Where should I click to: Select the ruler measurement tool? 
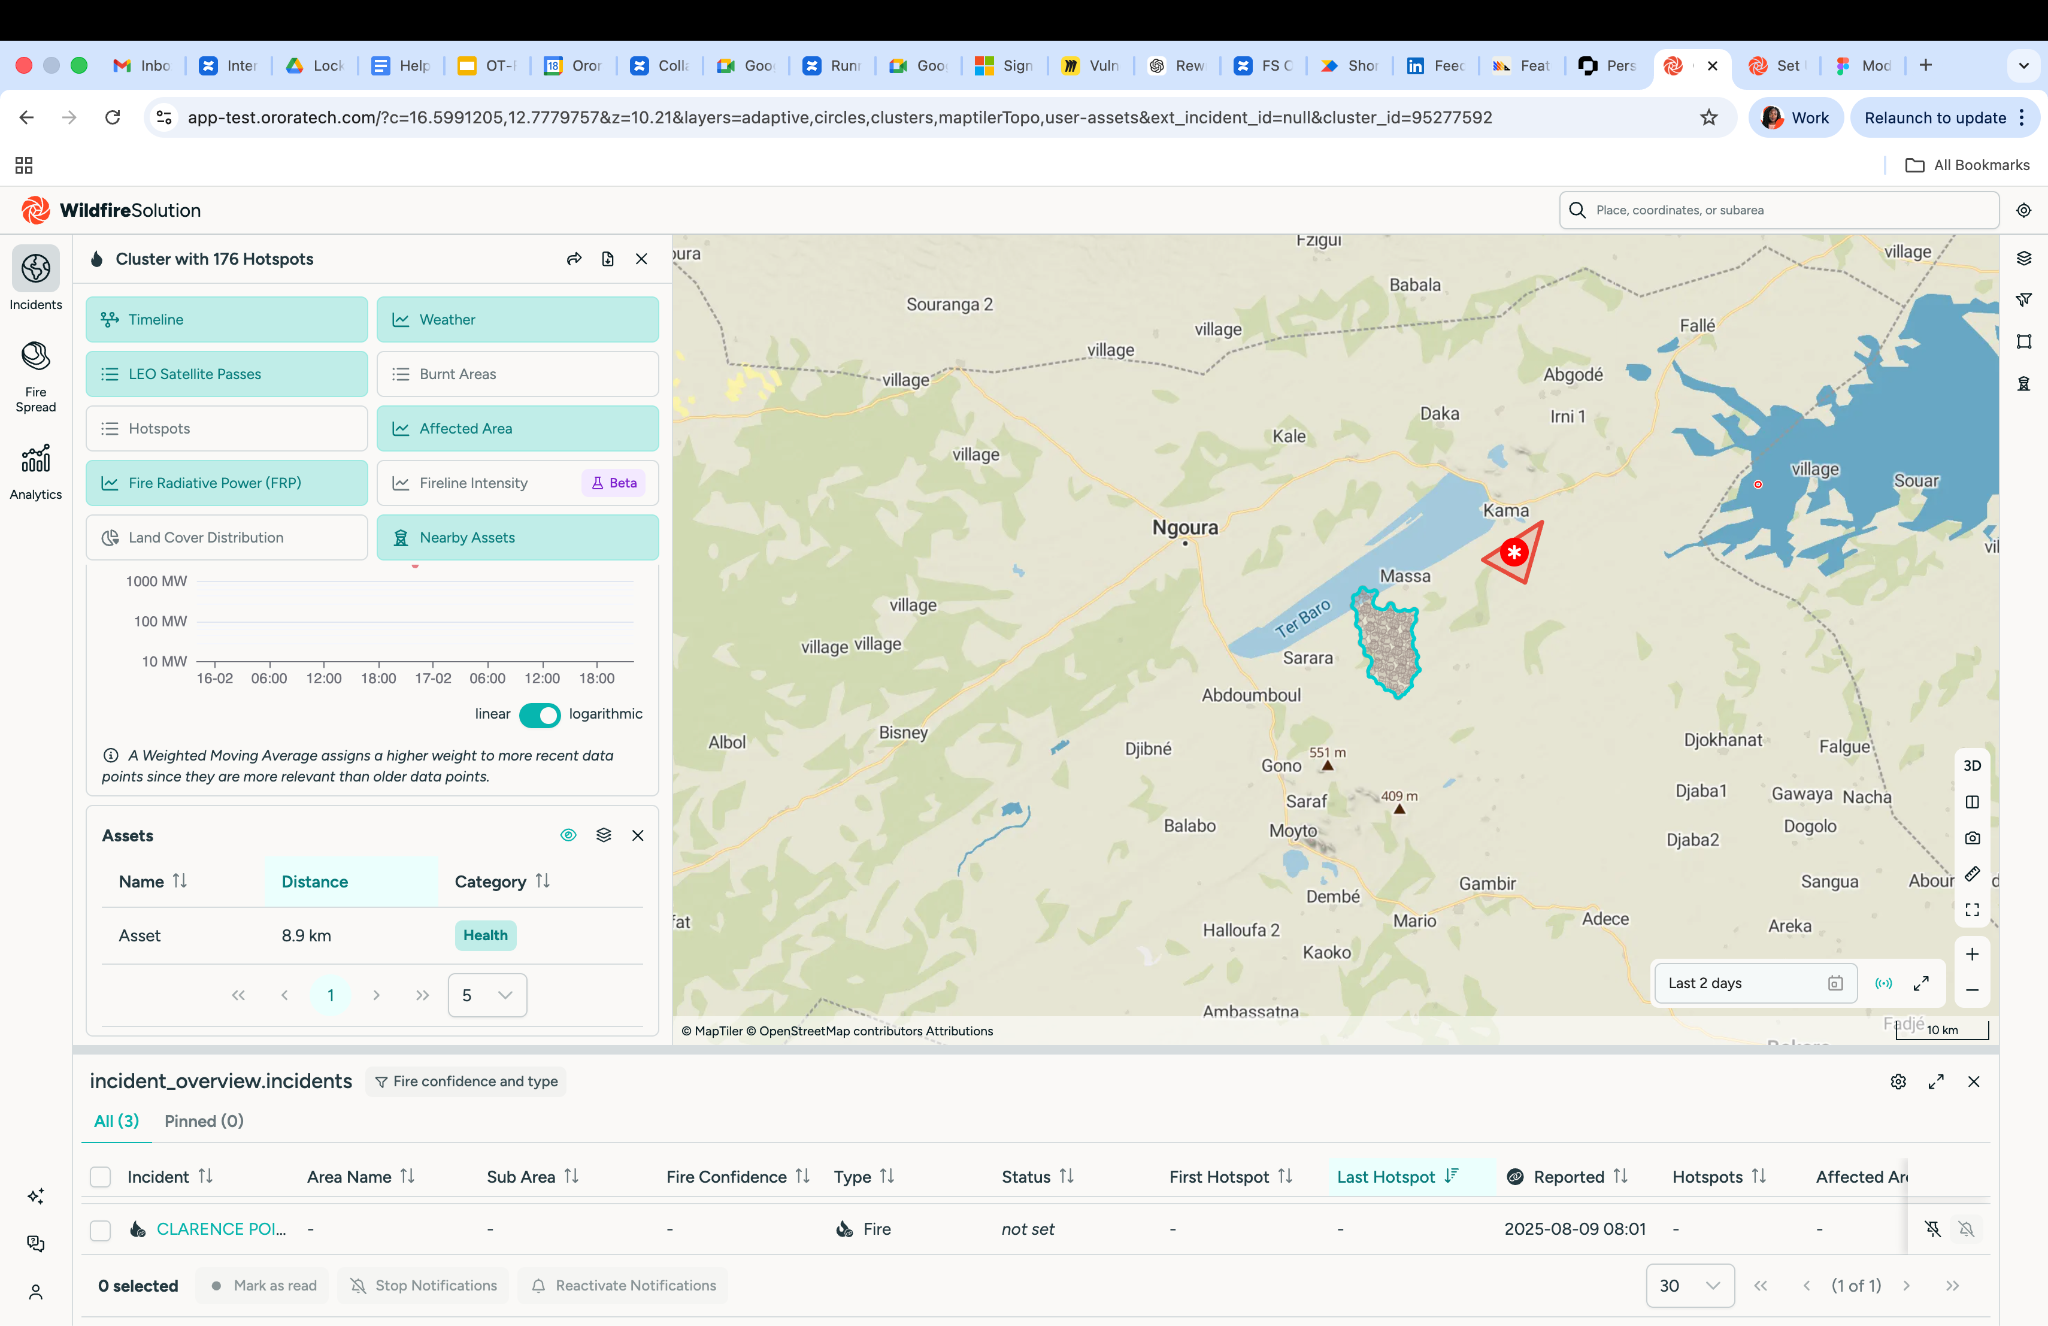coord(1972,874)
